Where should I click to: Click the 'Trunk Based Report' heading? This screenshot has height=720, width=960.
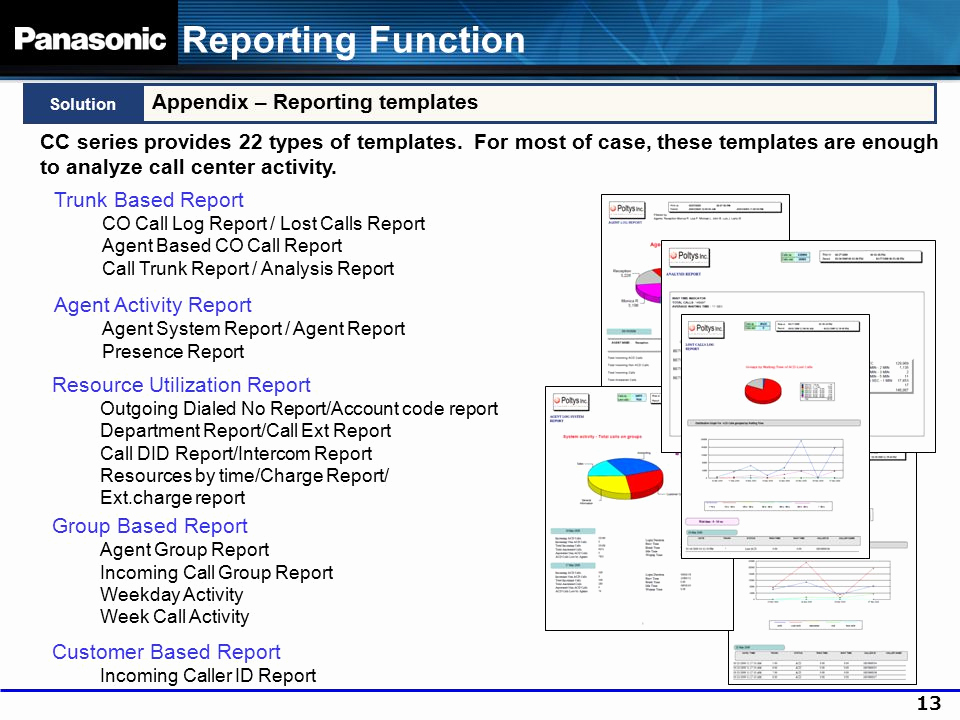(x=149, y=200)
